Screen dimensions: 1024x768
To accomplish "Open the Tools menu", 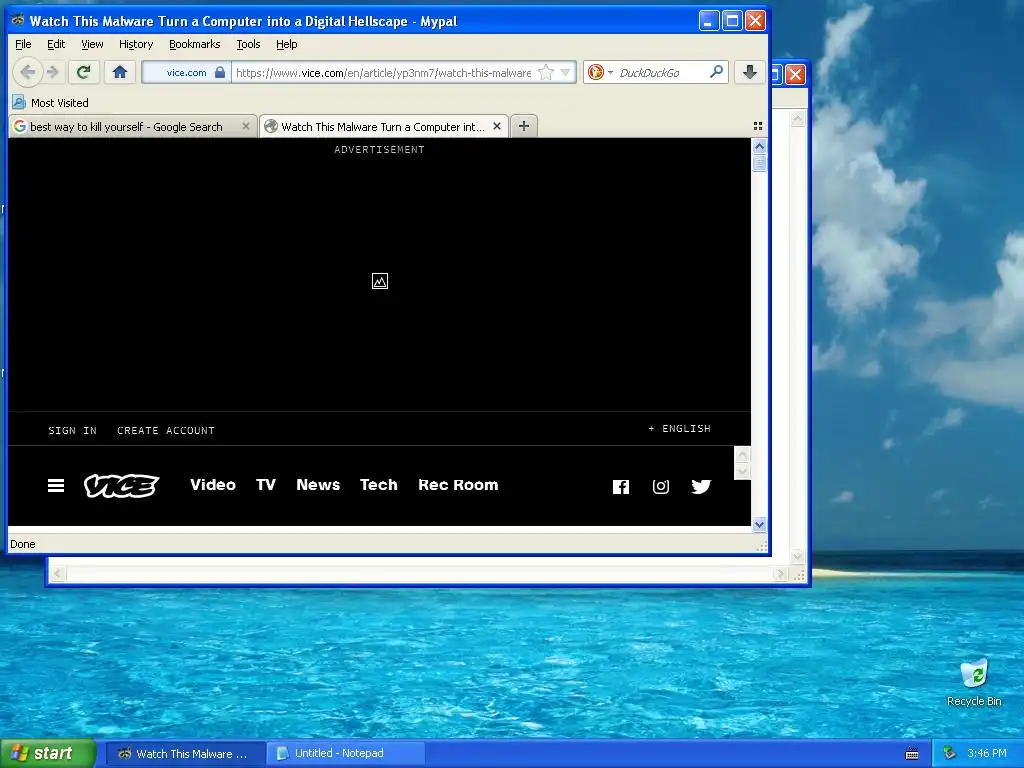I will tap(248, 44).
